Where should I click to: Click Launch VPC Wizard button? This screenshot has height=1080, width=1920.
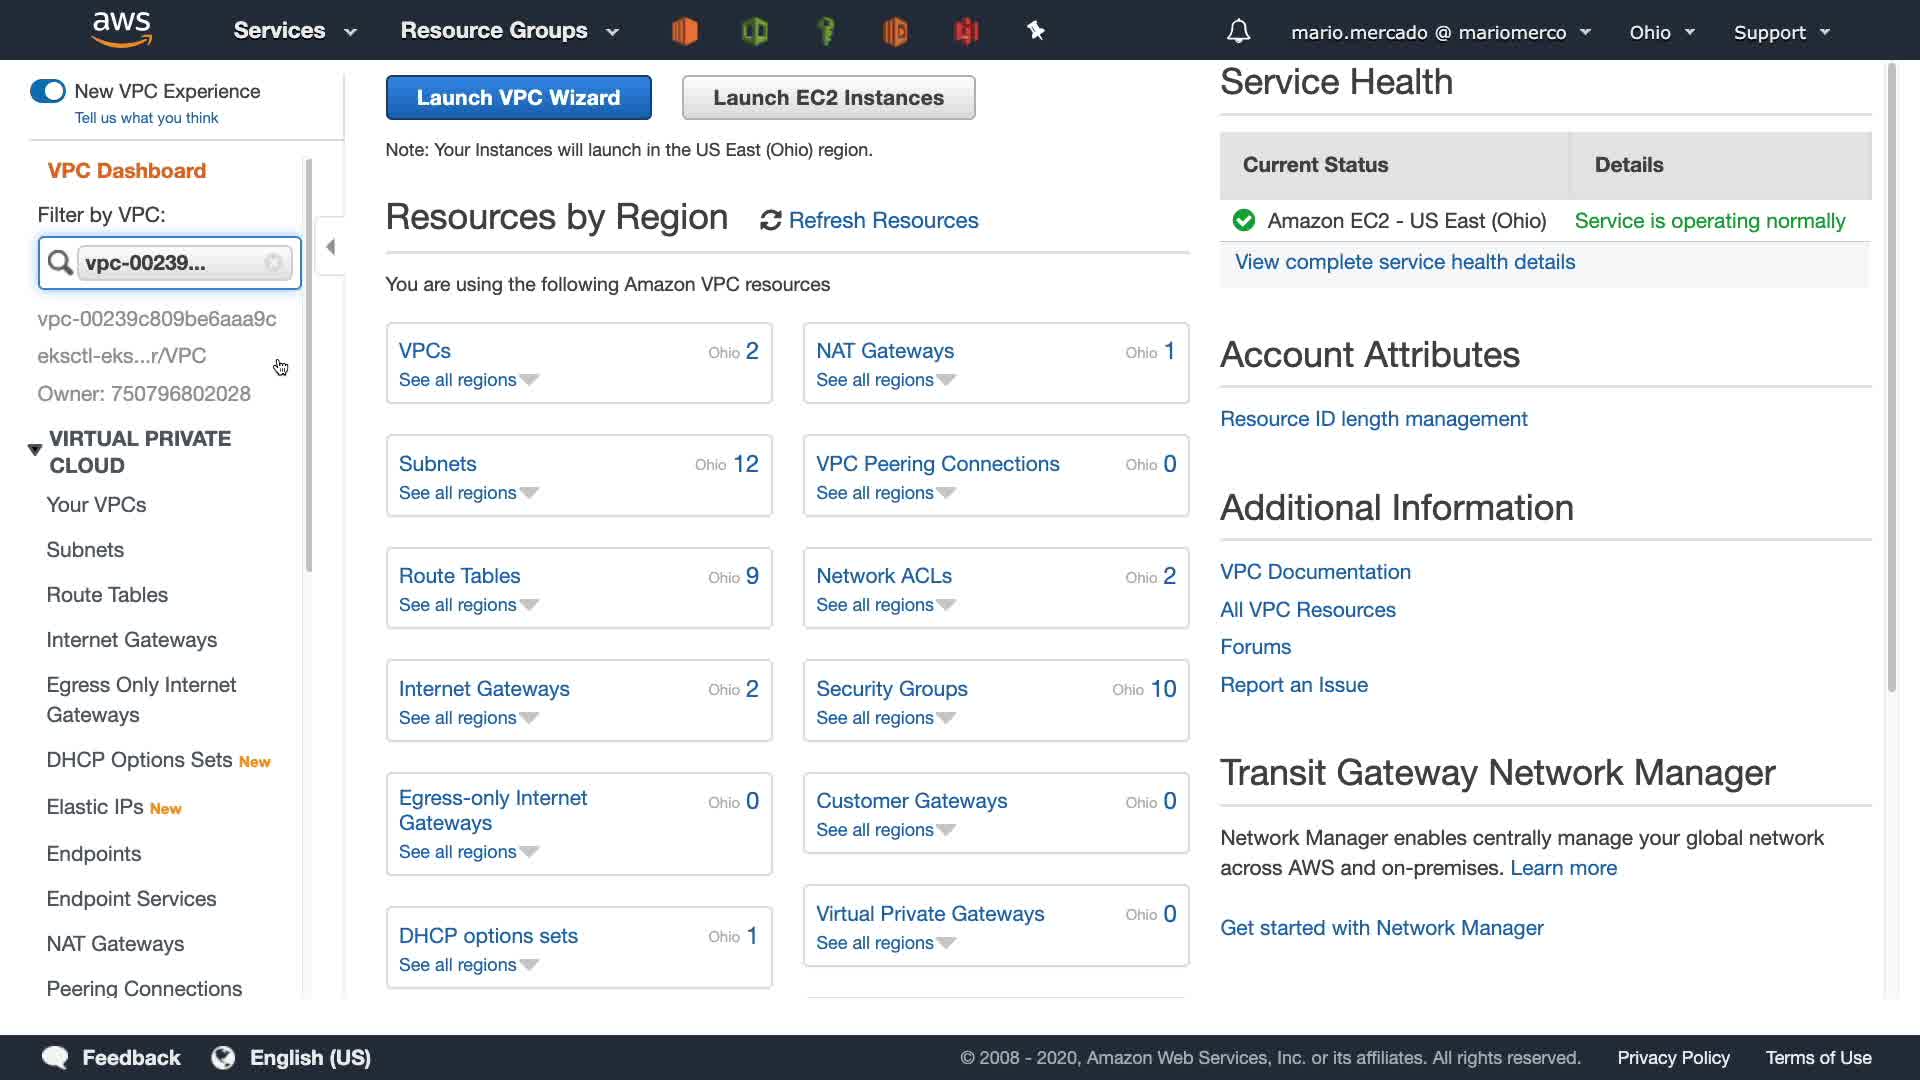[518, 98]
